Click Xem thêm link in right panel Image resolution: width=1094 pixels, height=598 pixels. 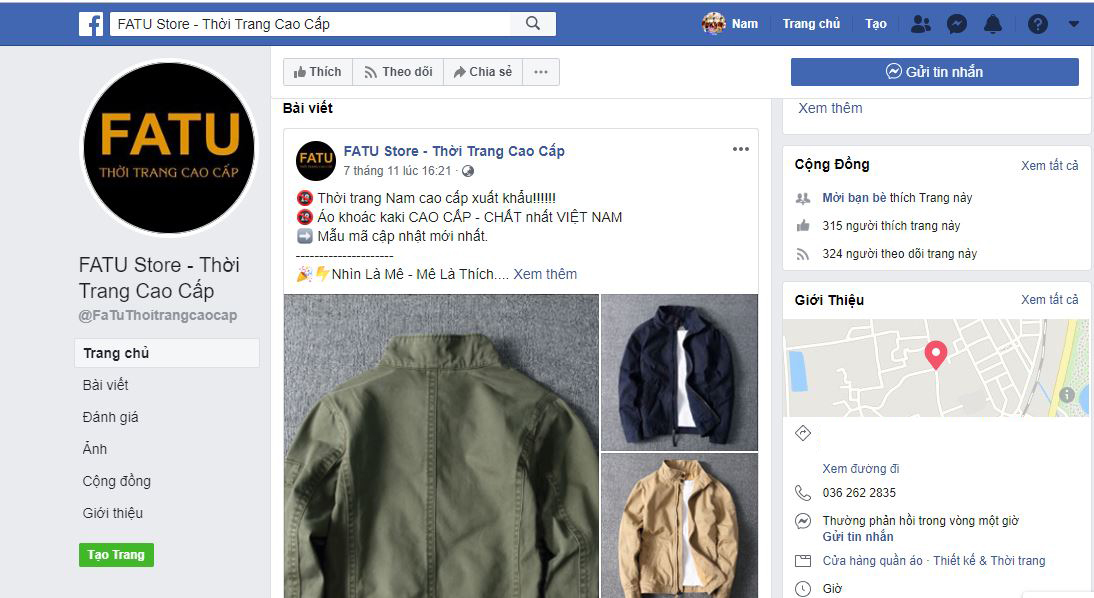click(830, 108)
